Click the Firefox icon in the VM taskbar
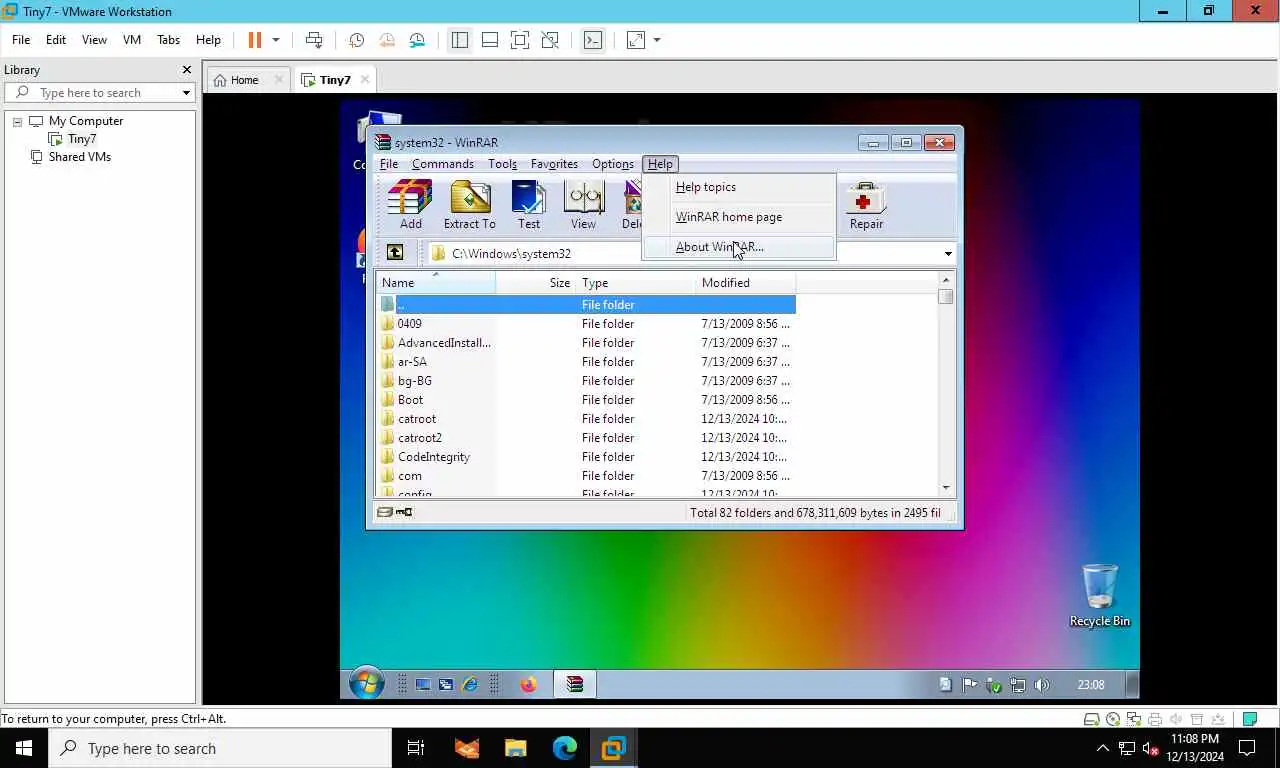1280x768 pixels. coord(528,684)
